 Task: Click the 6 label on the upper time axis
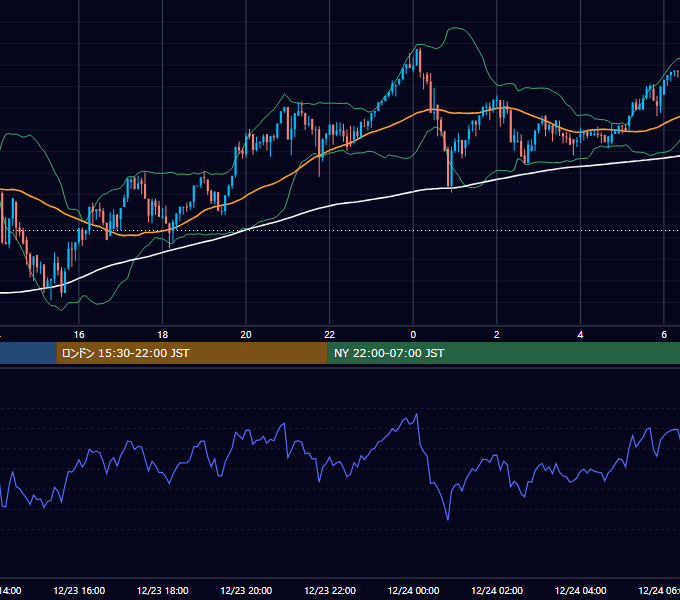664,334
